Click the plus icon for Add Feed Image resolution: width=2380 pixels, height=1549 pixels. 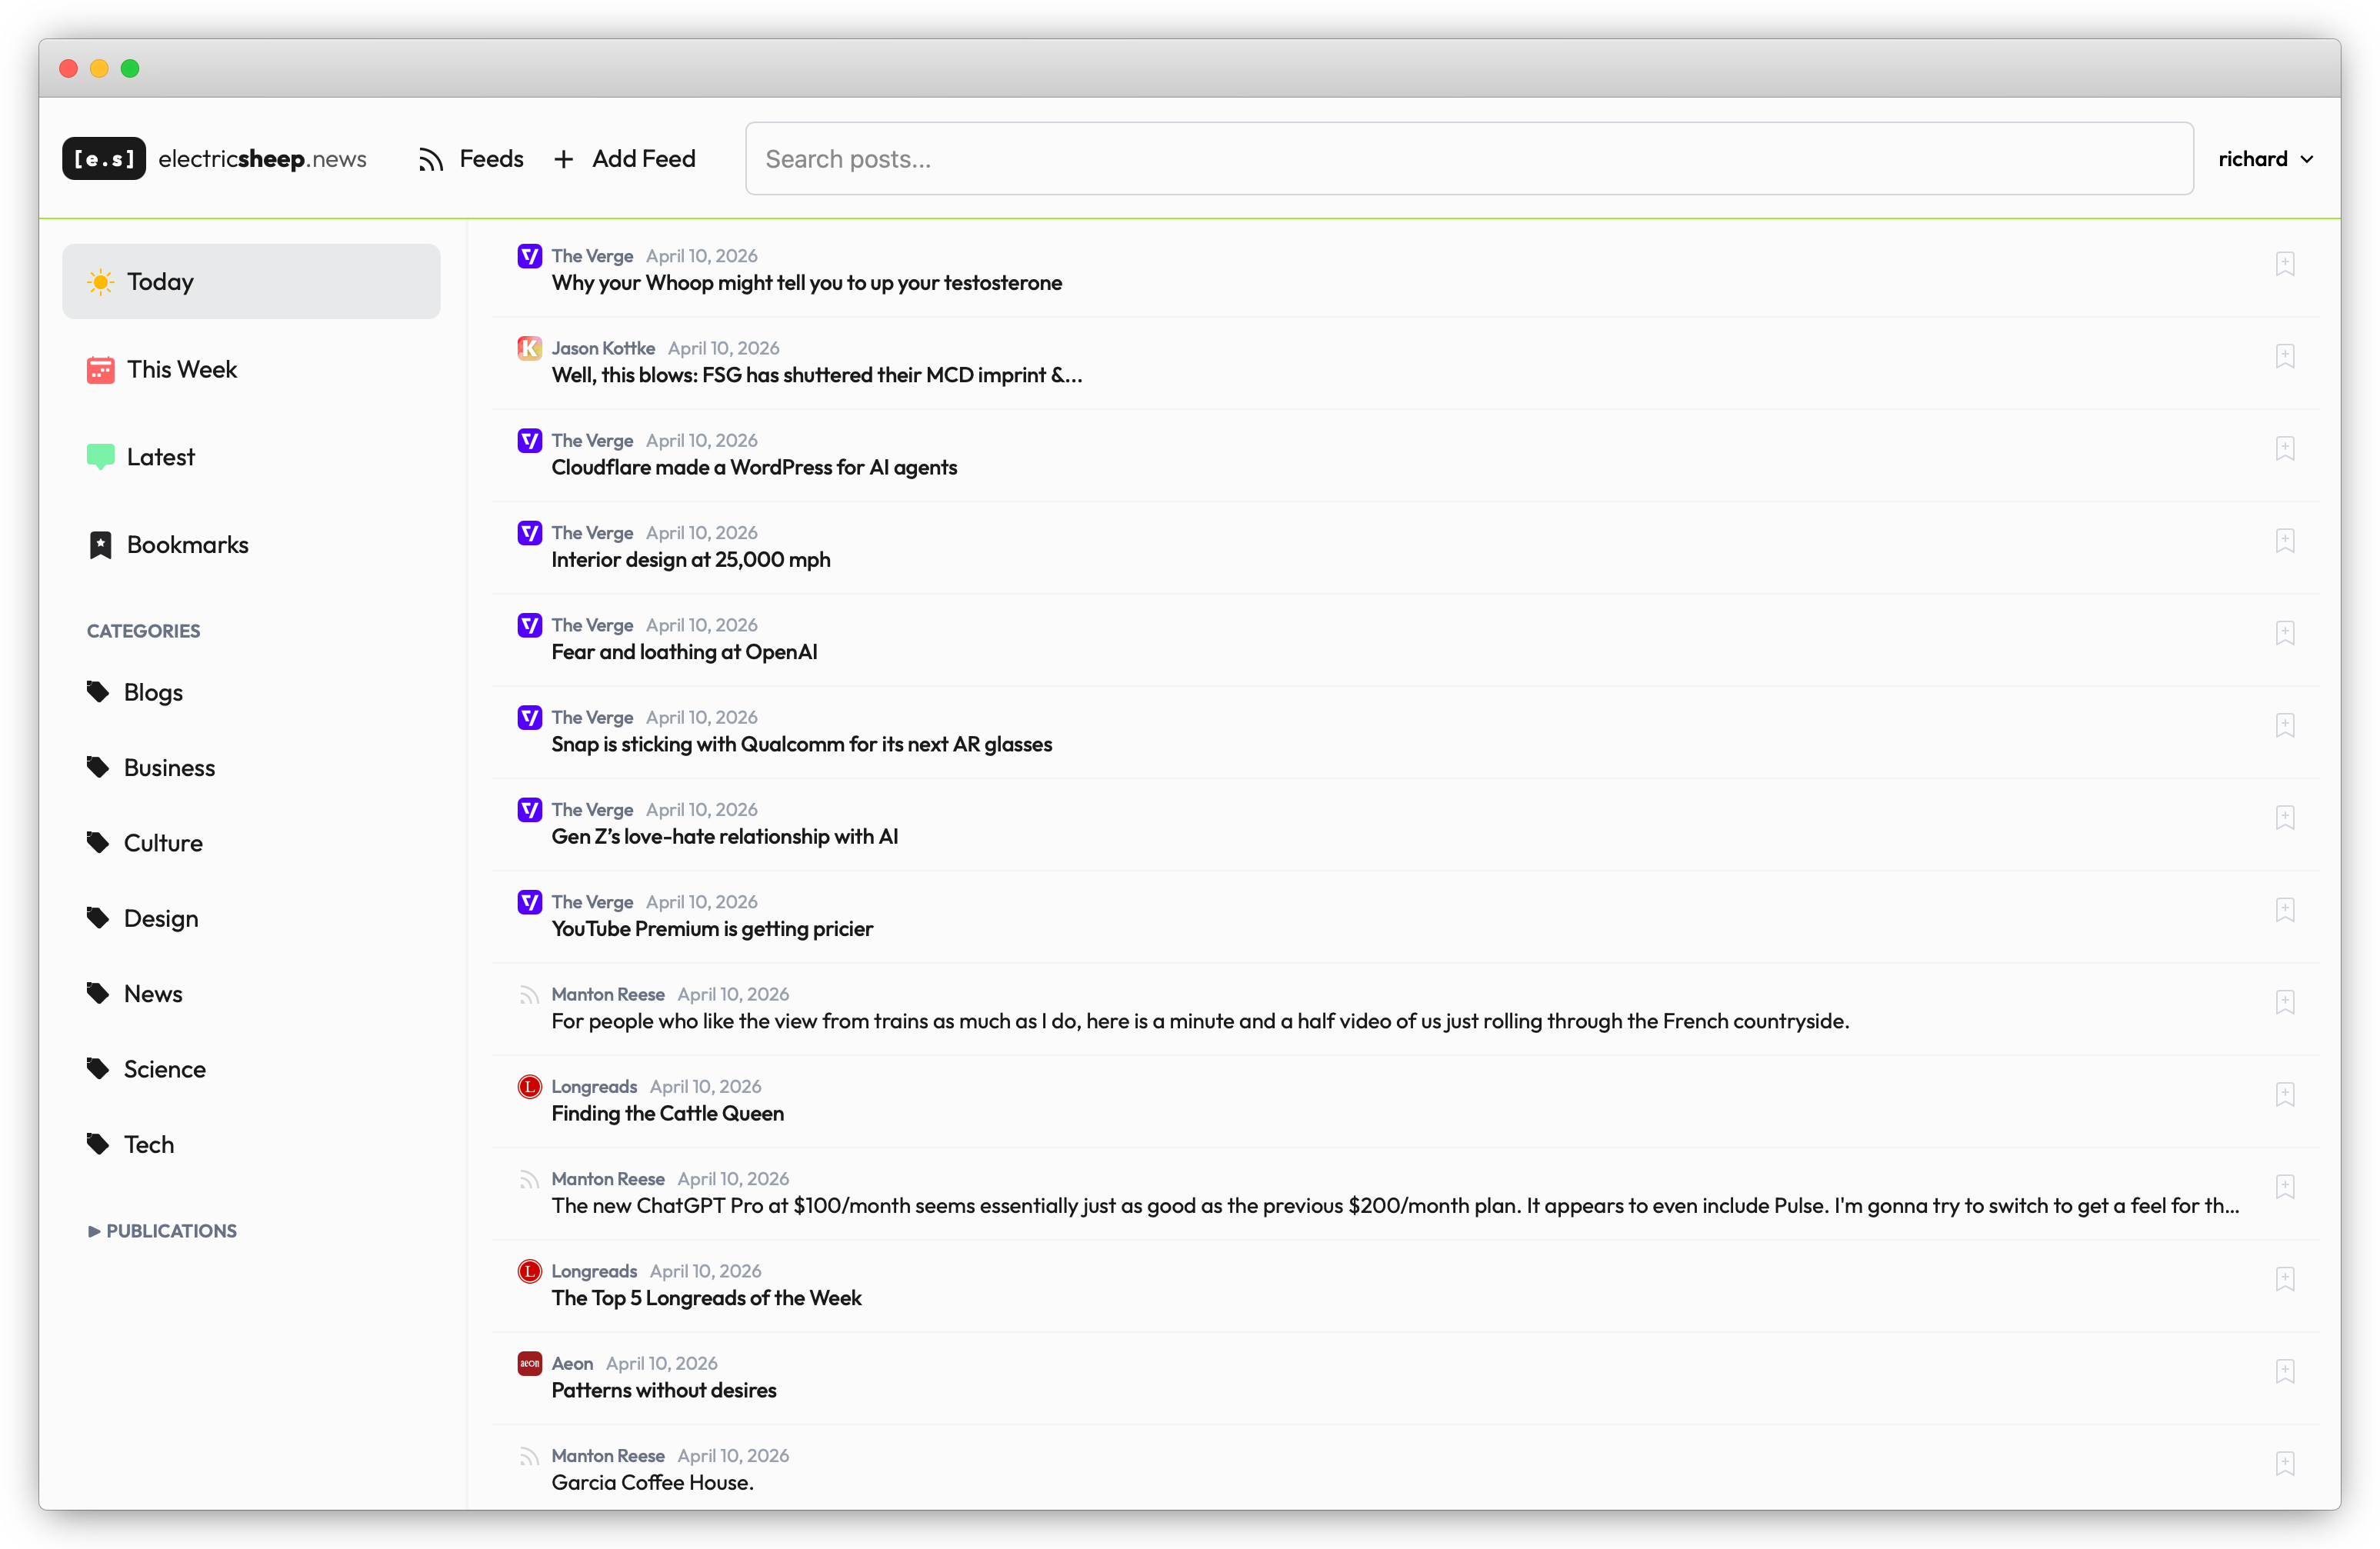tap(564, 160)
